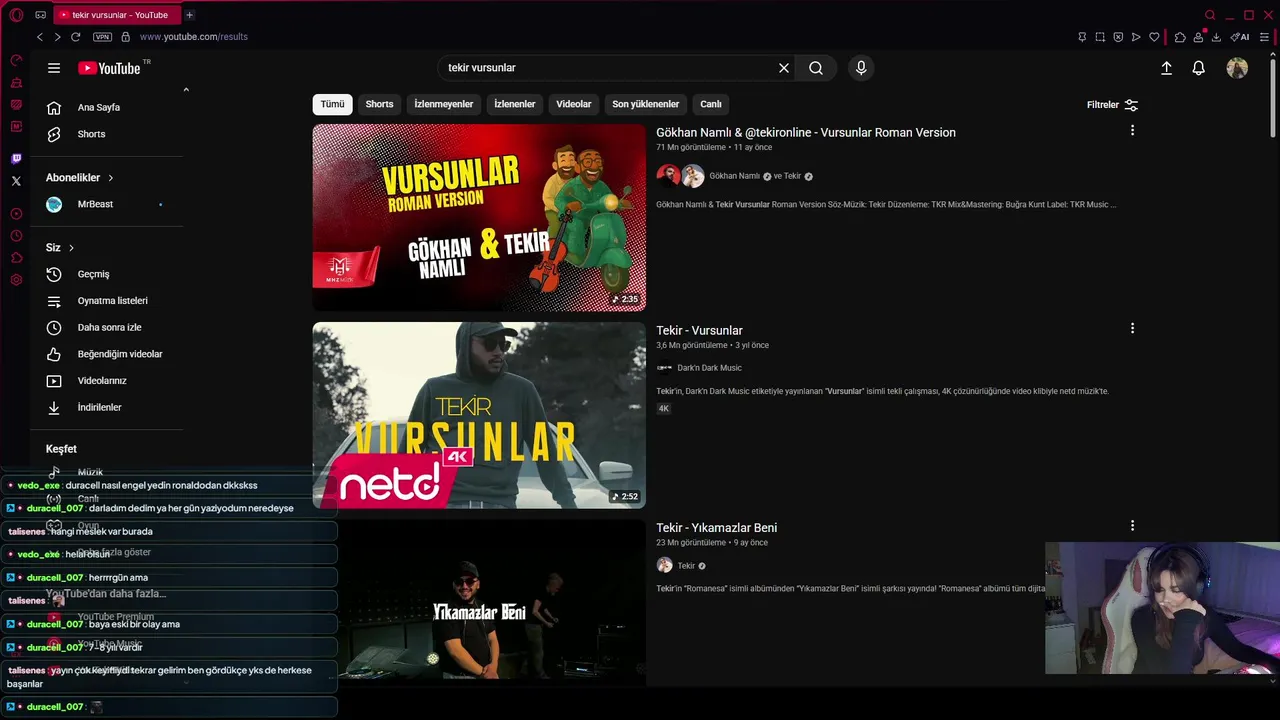The image size is (1280, 720).
Task: Open more options for Tekir - Vursunlar
Action: [x=1132, y=328]
